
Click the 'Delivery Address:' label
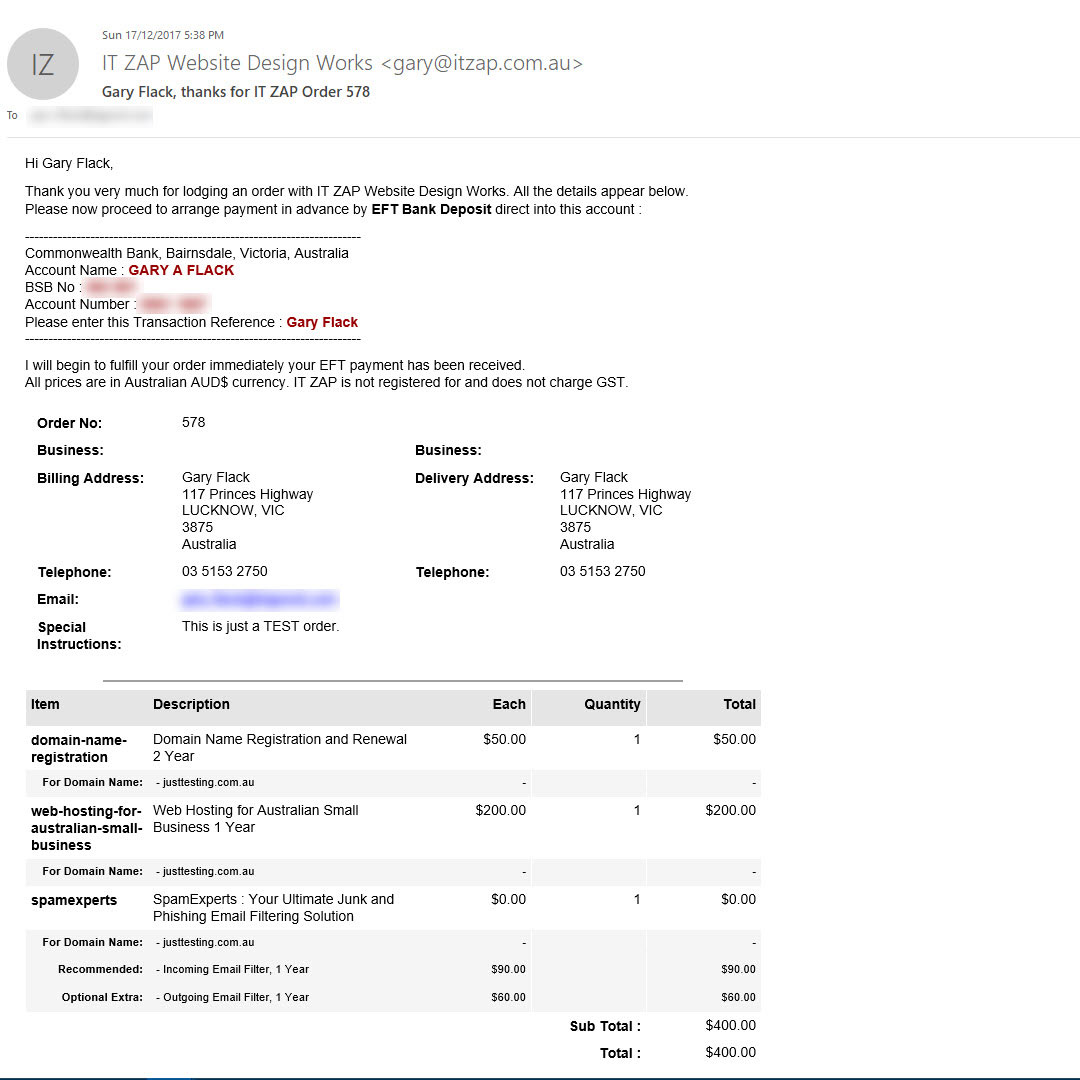[x=475, y=478]
